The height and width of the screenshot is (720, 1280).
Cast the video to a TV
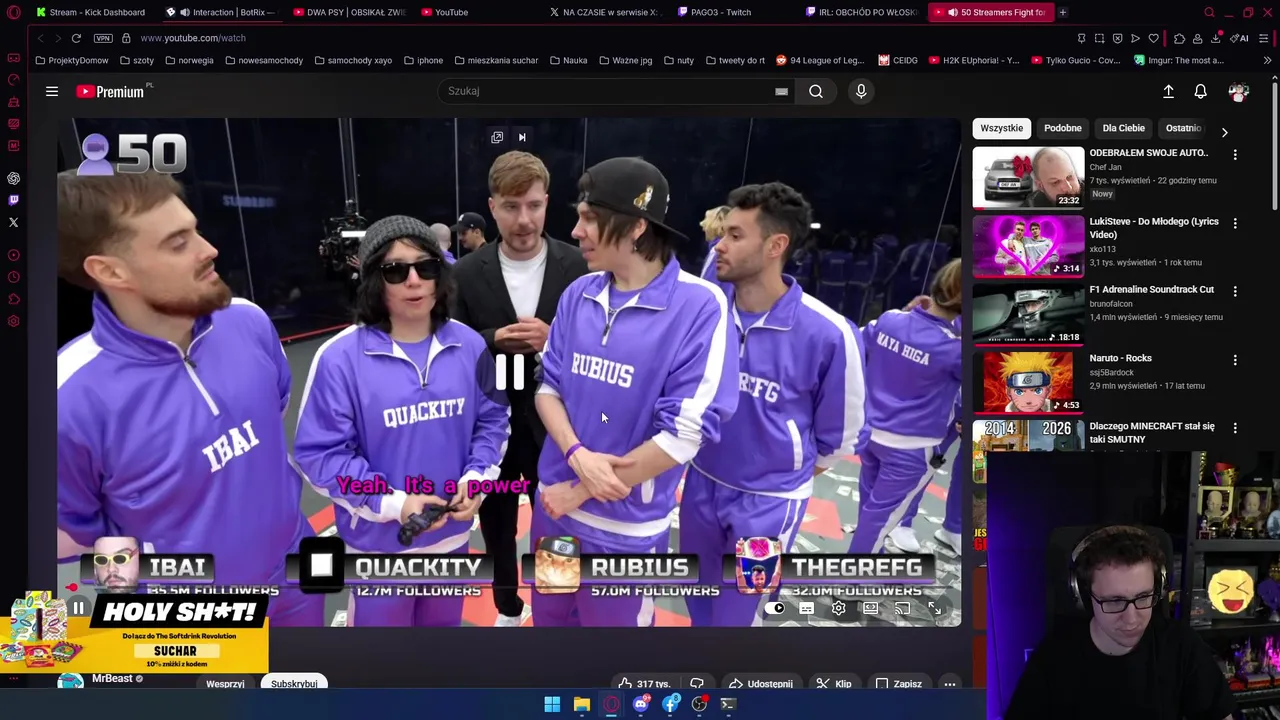pyautogui.click(x=902, y=608)
